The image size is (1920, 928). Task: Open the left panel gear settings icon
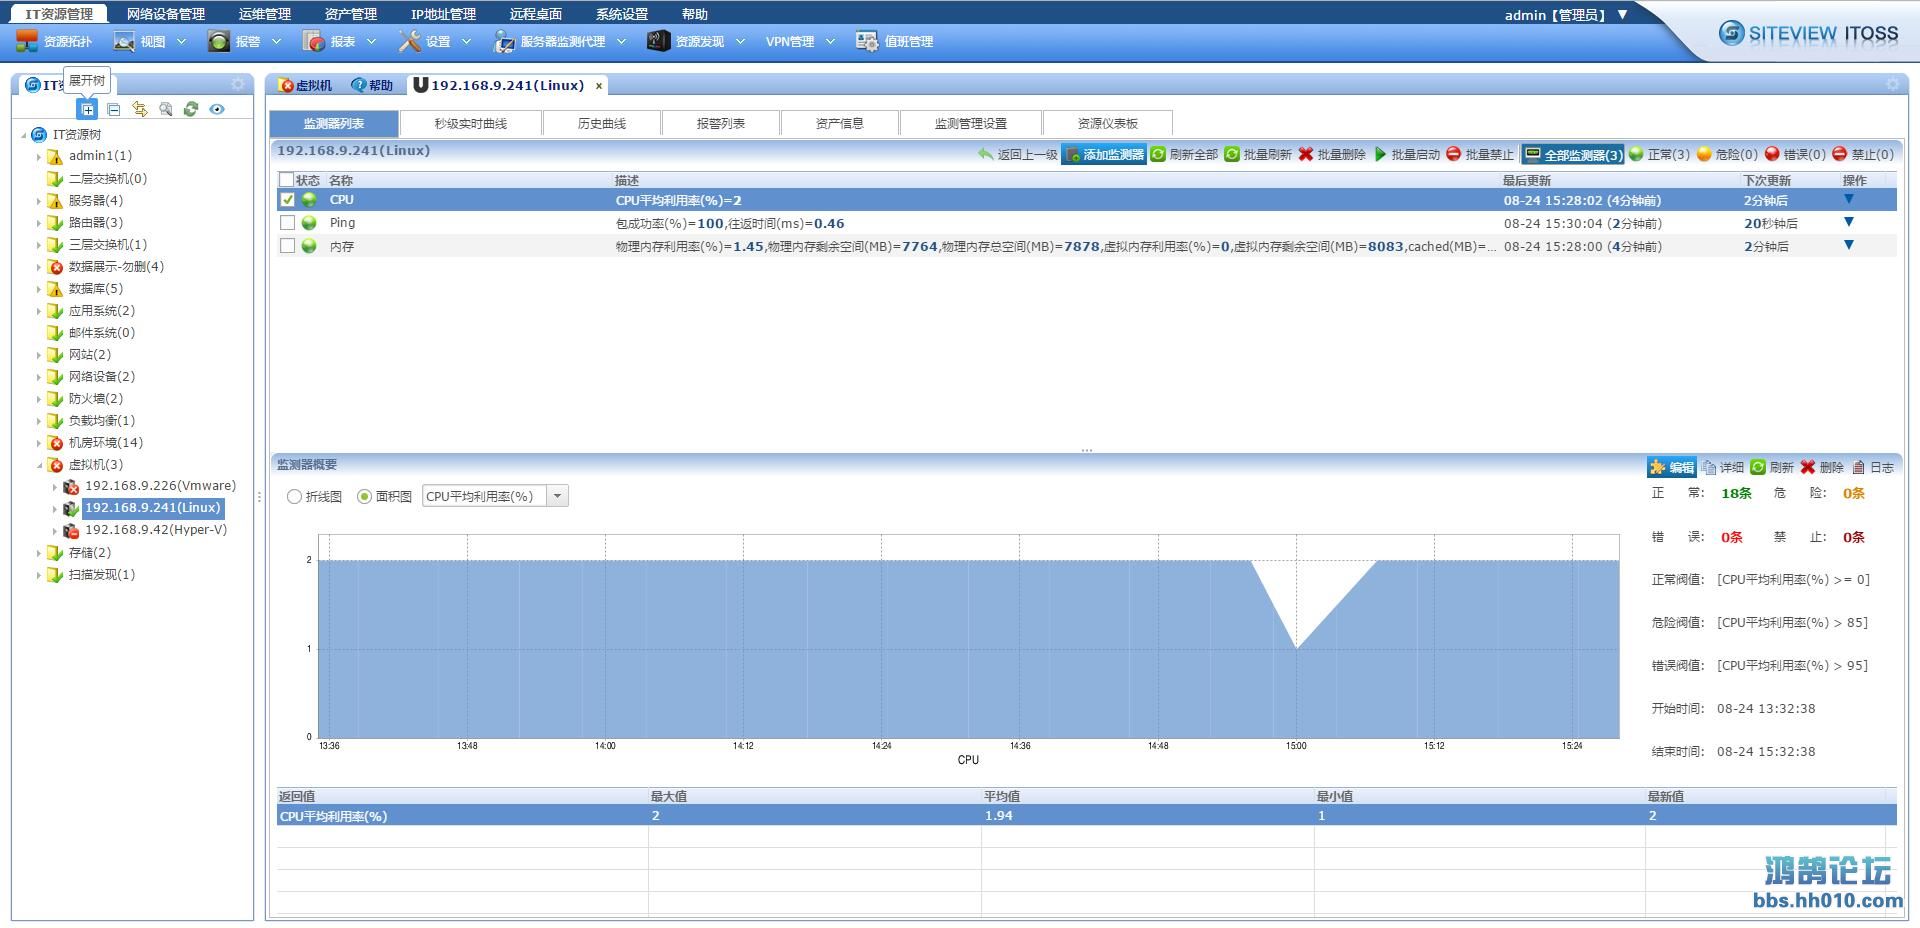tap(238, 84)
